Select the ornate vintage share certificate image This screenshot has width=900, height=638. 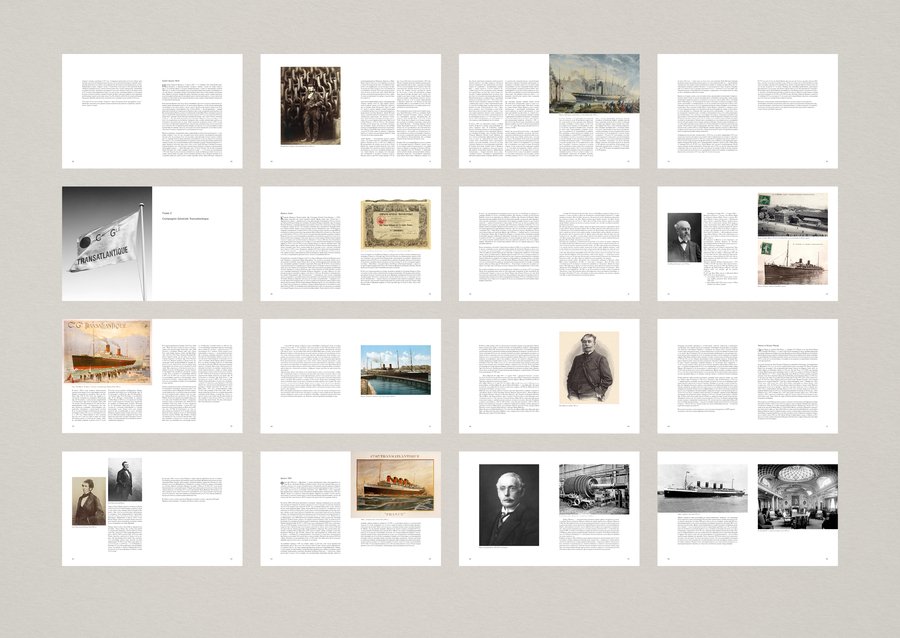(x=395, y=224)
